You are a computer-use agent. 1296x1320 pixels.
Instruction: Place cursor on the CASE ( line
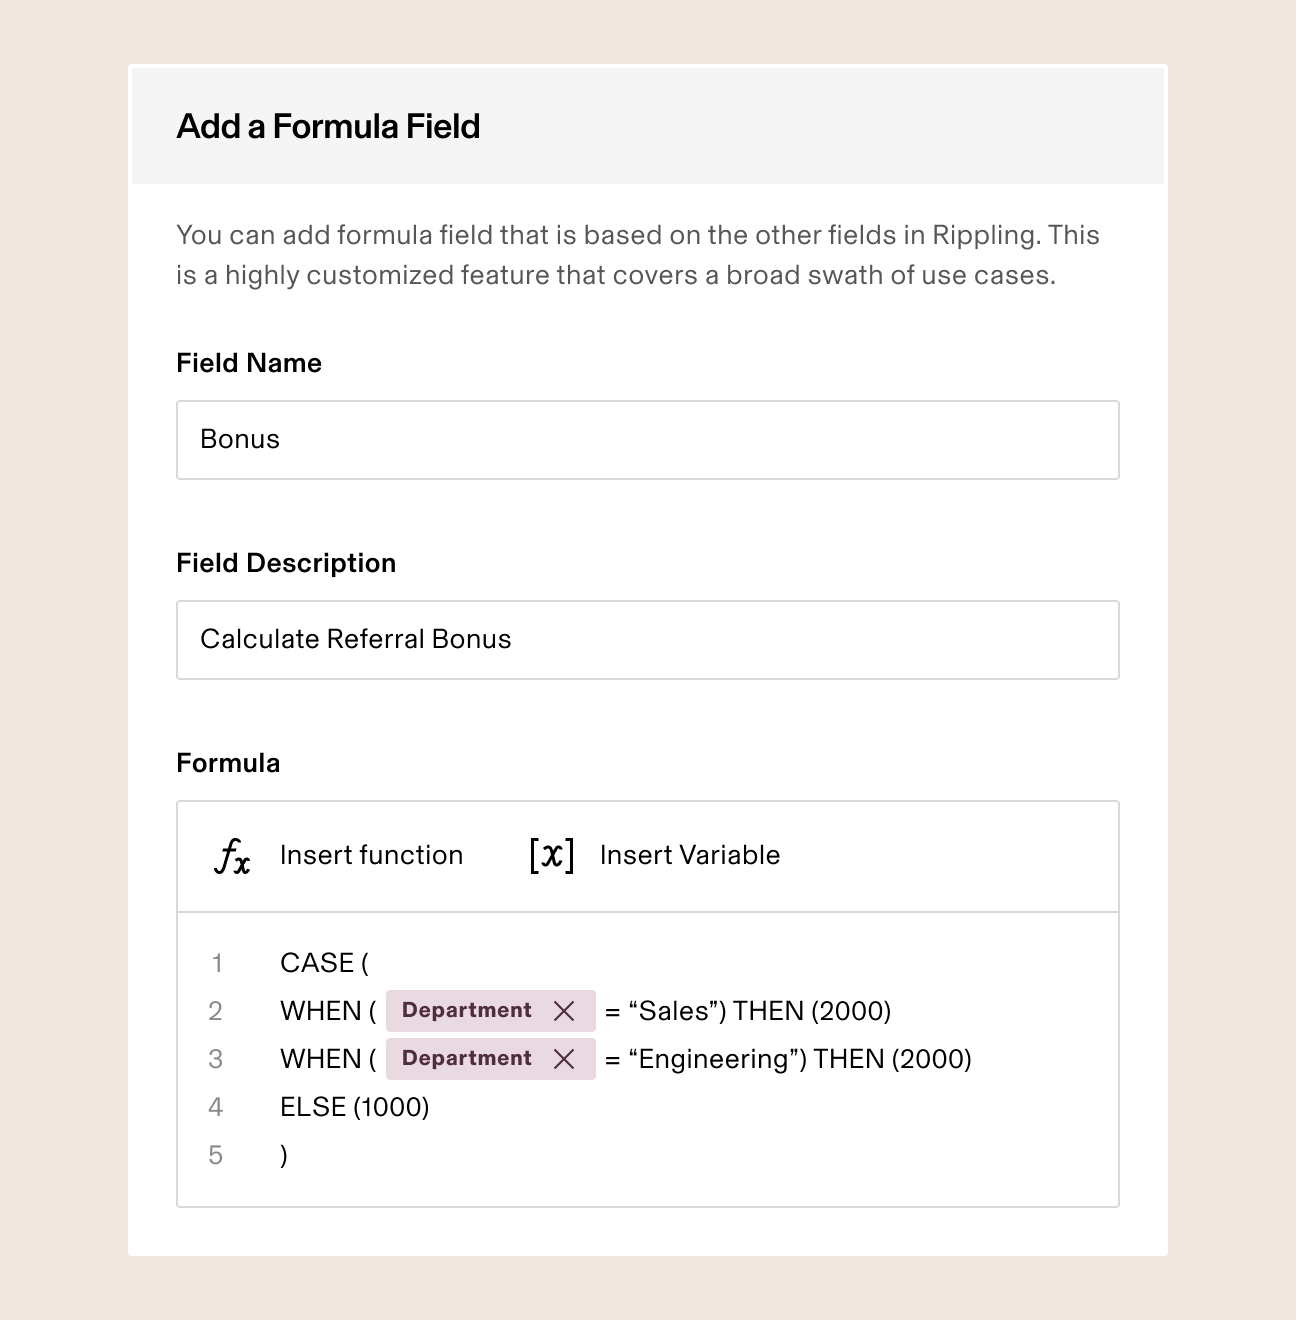(x=324, y=963)
